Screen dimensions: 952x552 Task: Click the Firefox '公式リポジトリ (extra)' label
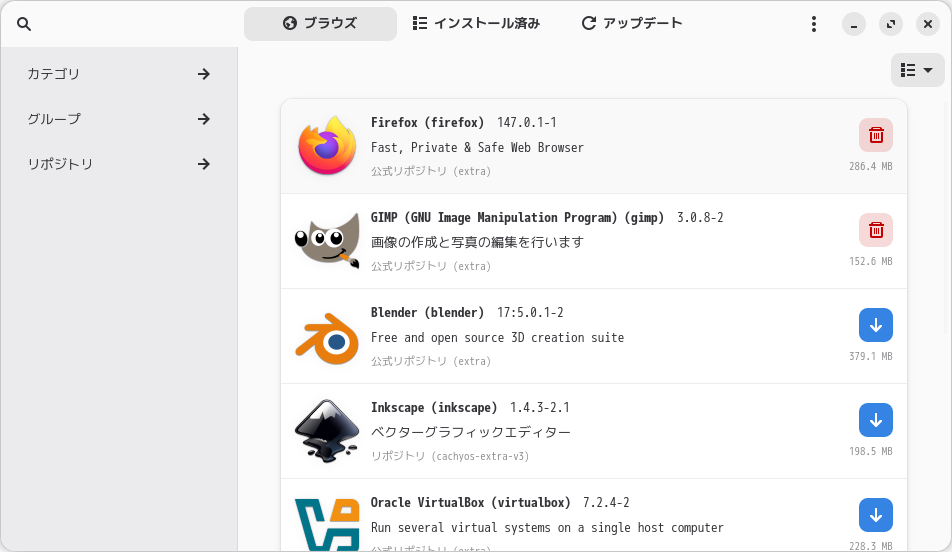coord(431,171)
